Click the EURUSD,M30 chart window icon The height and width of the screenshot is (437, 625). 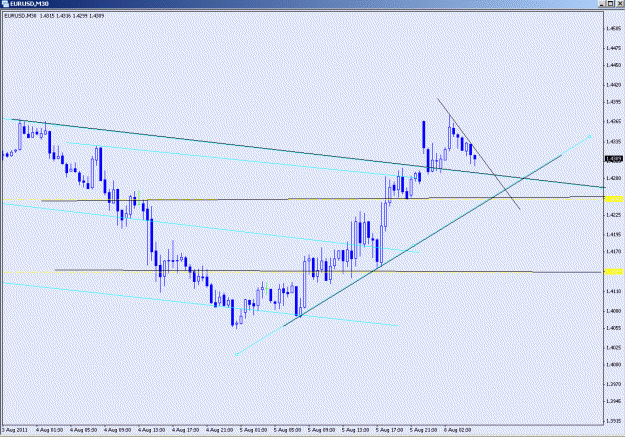tap(5, 4)
